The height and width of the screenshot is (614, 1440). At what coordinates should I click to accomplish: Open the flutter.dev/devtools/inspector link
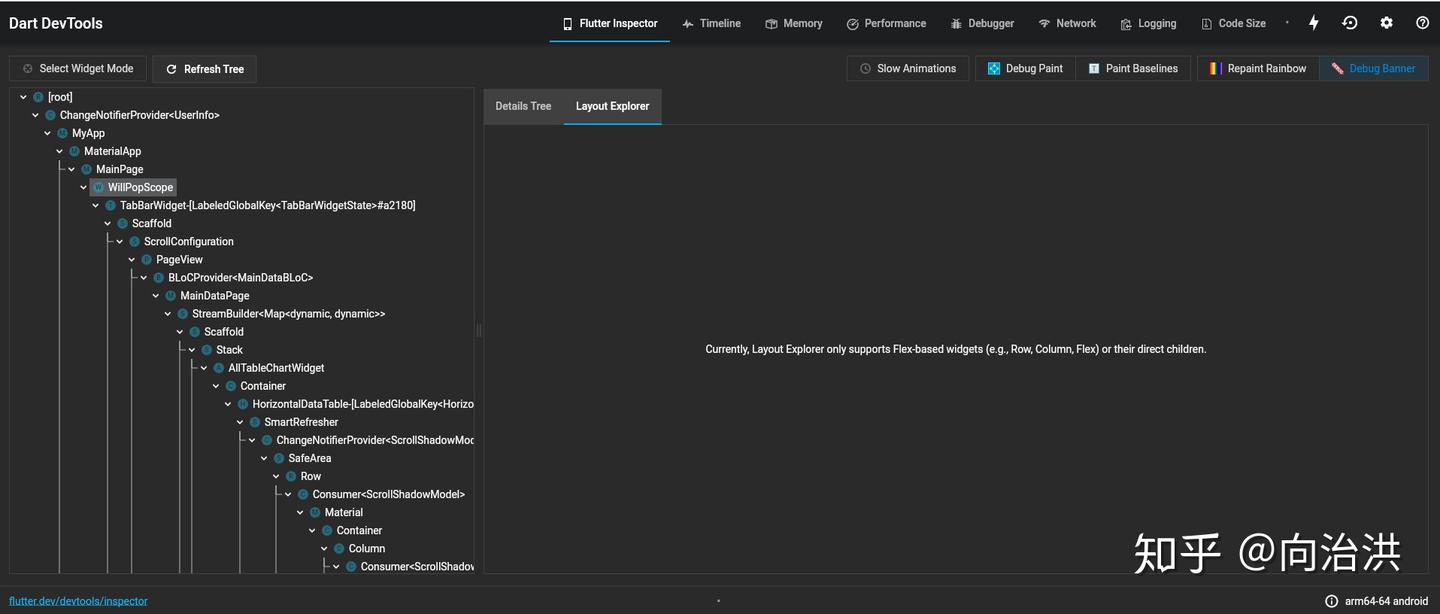click(78, 601)
